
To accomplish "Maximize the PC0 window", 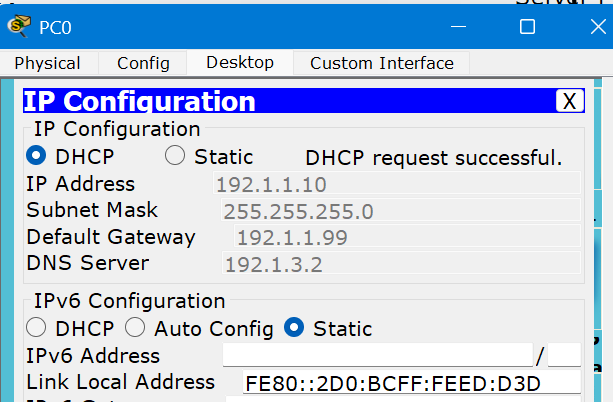I will pos(527,27).
